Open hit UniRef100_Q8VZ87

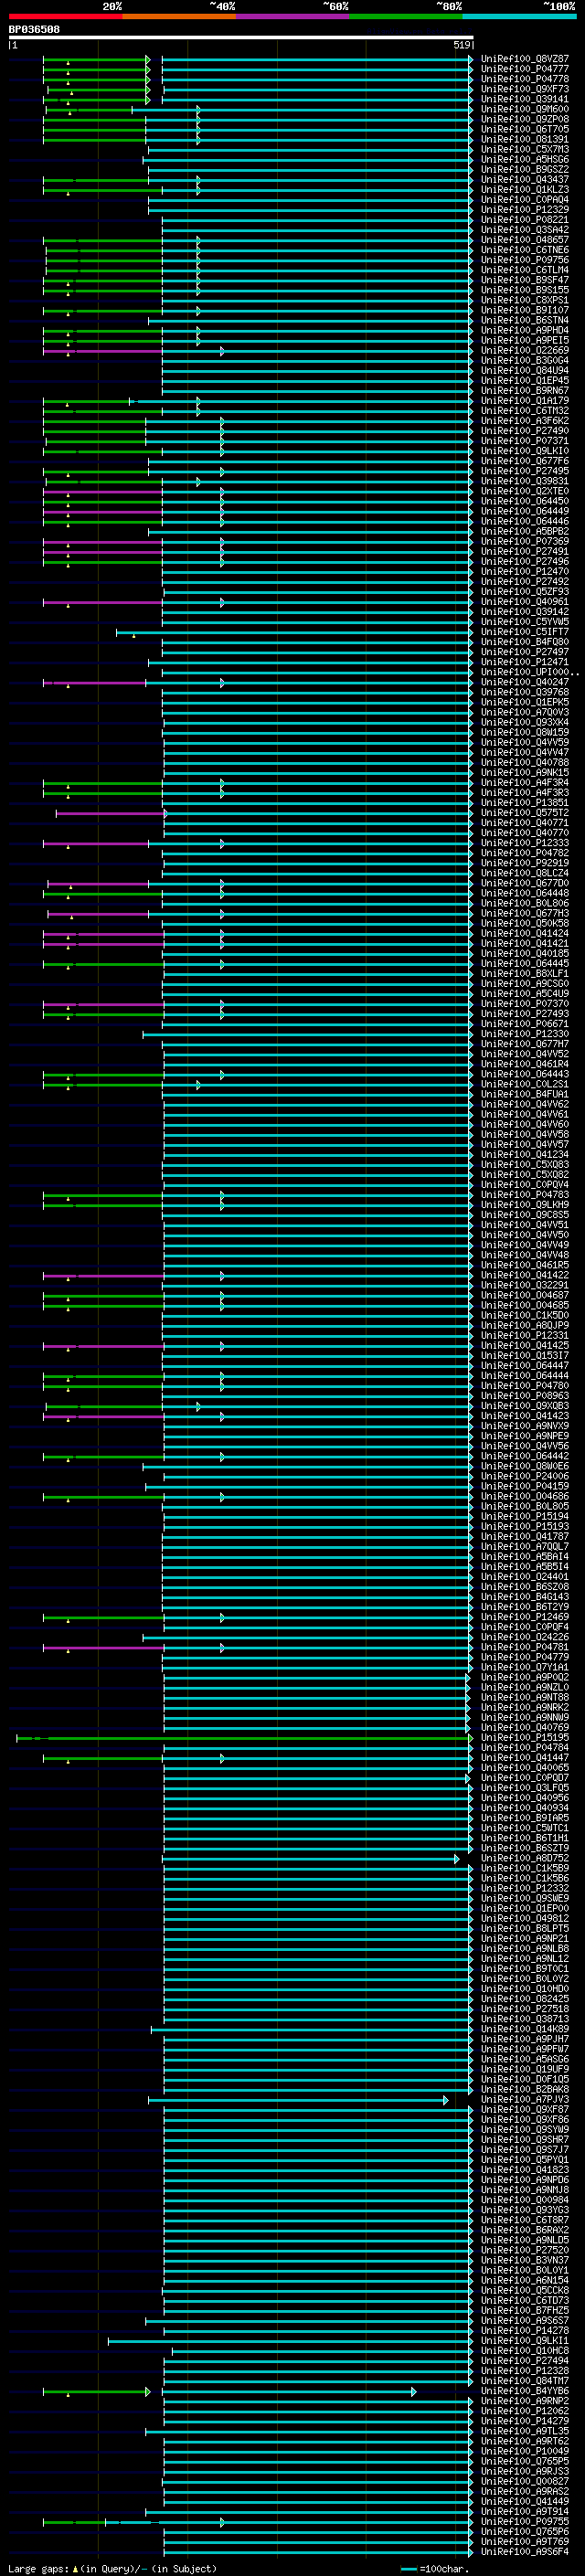click(x=525, y=59)
